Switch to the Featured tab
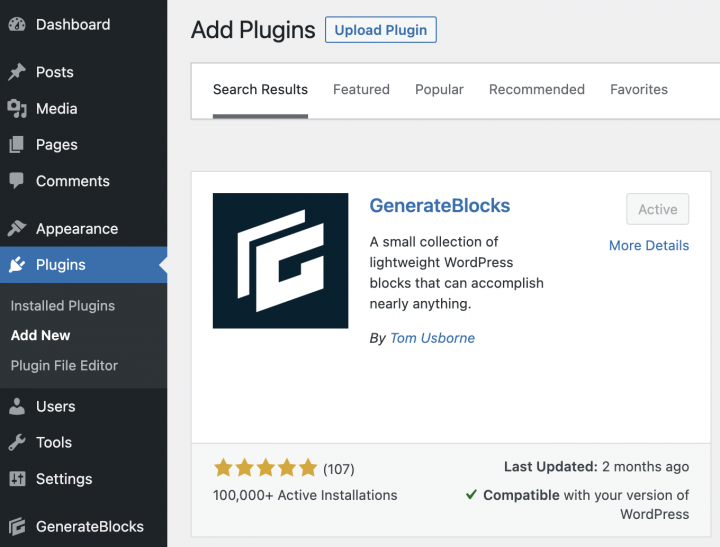The height and width of the screenshot is (547, 720). click(361, 89)
